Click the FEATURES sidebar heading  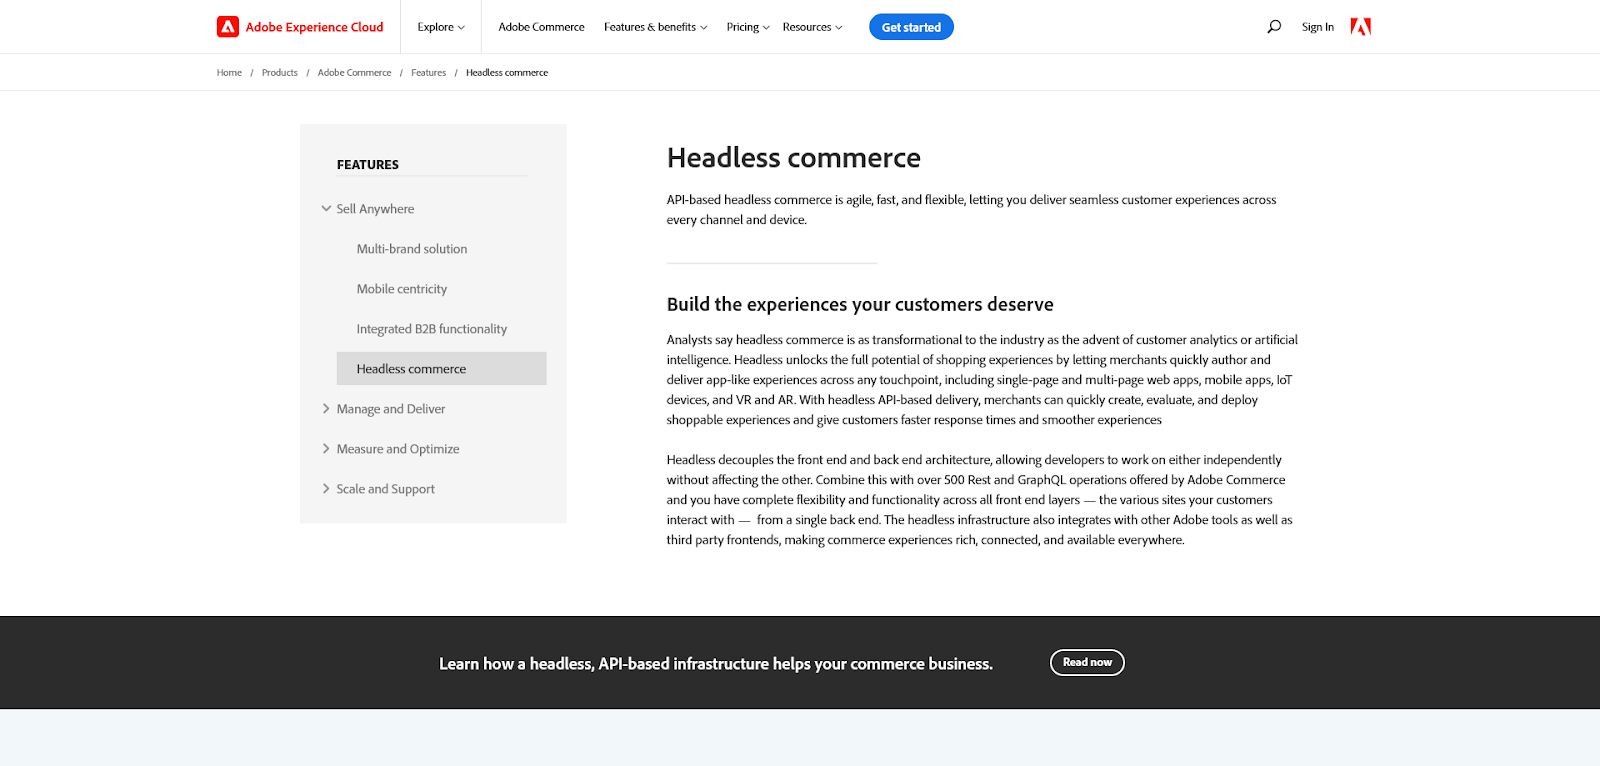click(x=368, y=165)
